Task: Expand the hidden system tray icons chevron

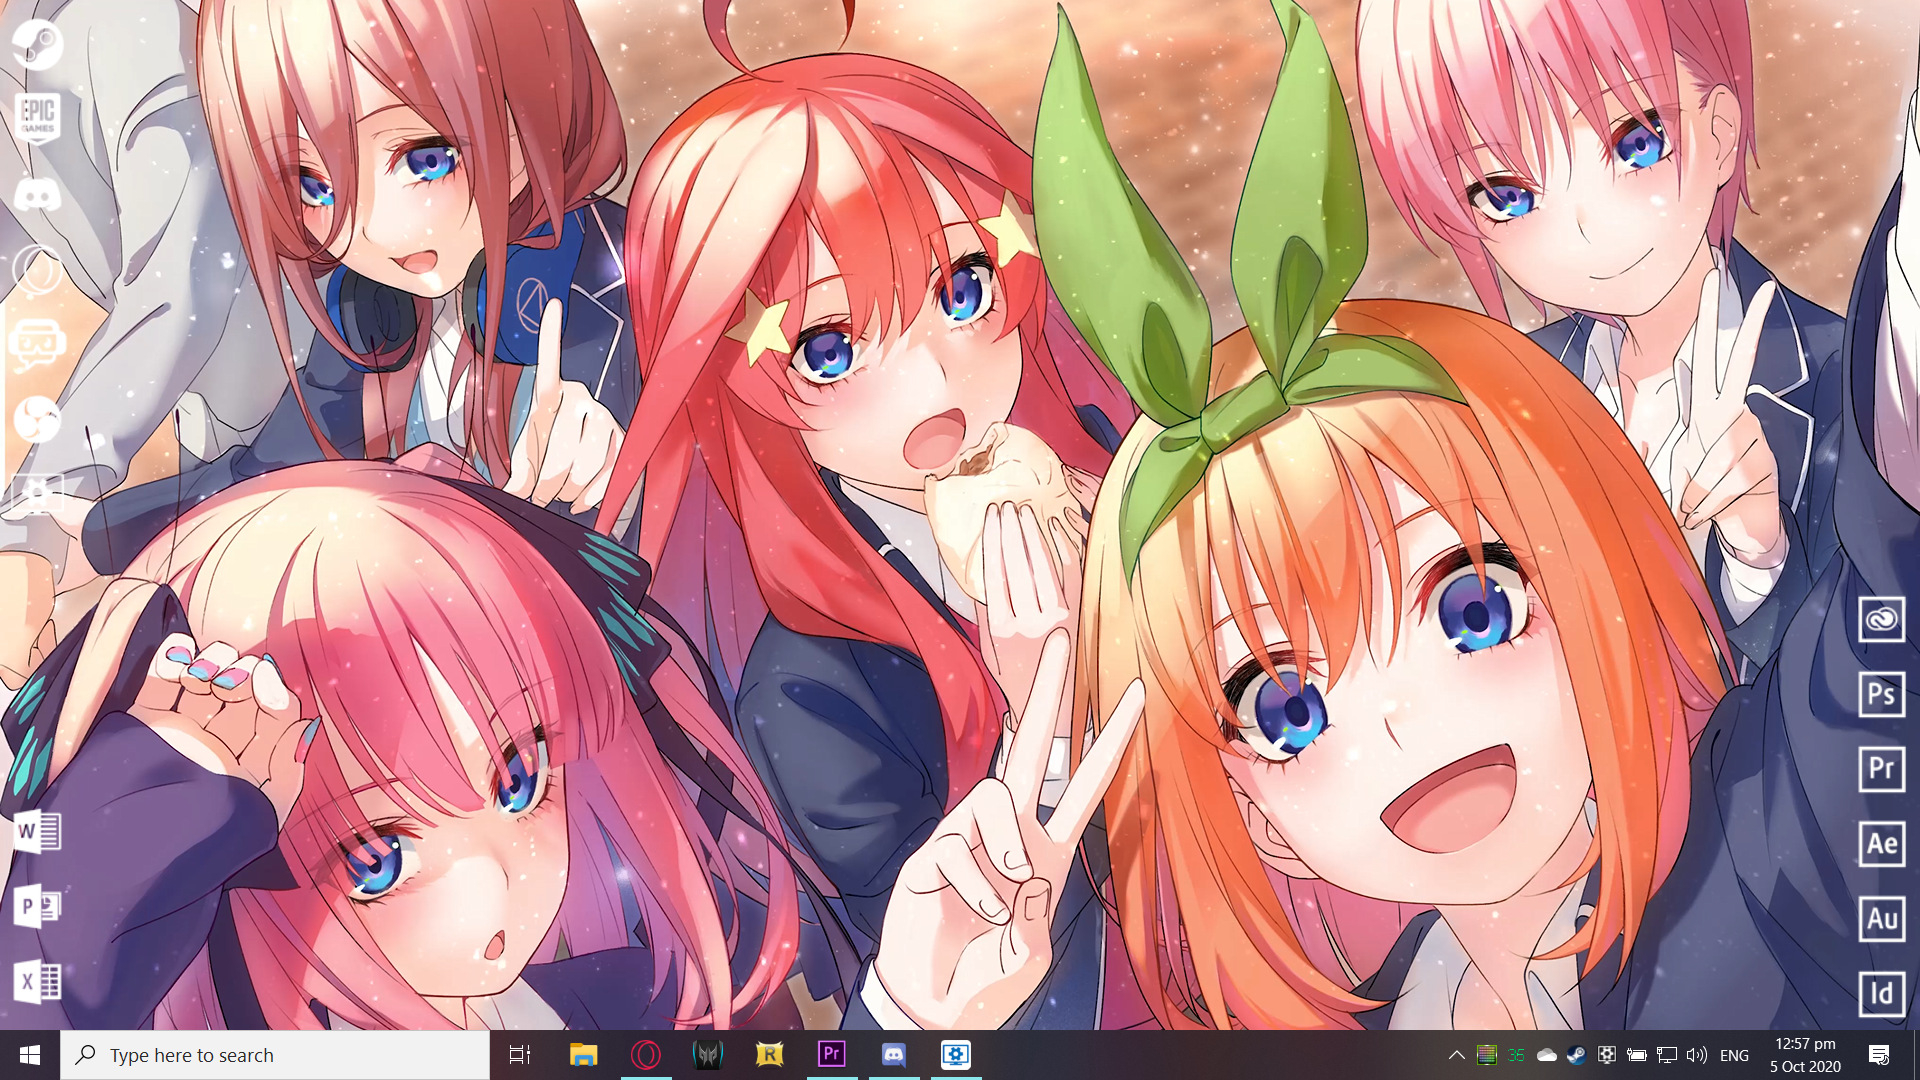Action: 1457,1055
